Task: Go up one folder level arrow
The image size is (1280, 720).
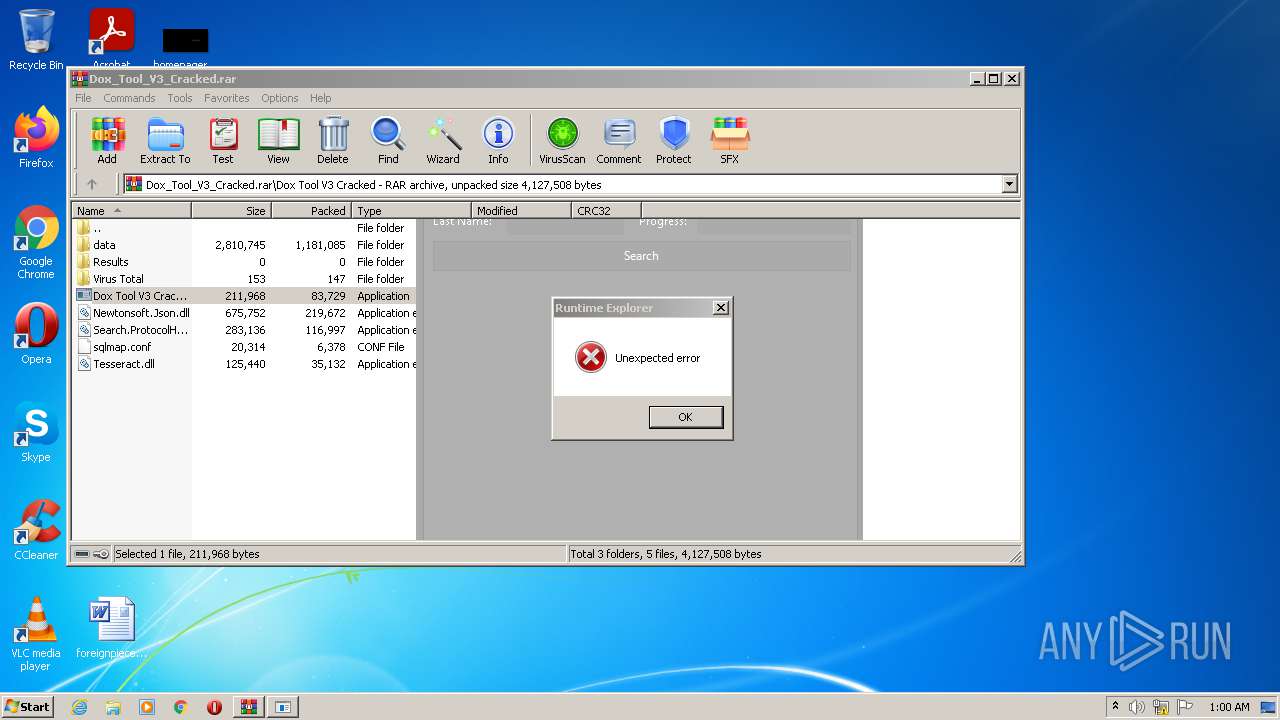Action: click(x=92, y=184)
